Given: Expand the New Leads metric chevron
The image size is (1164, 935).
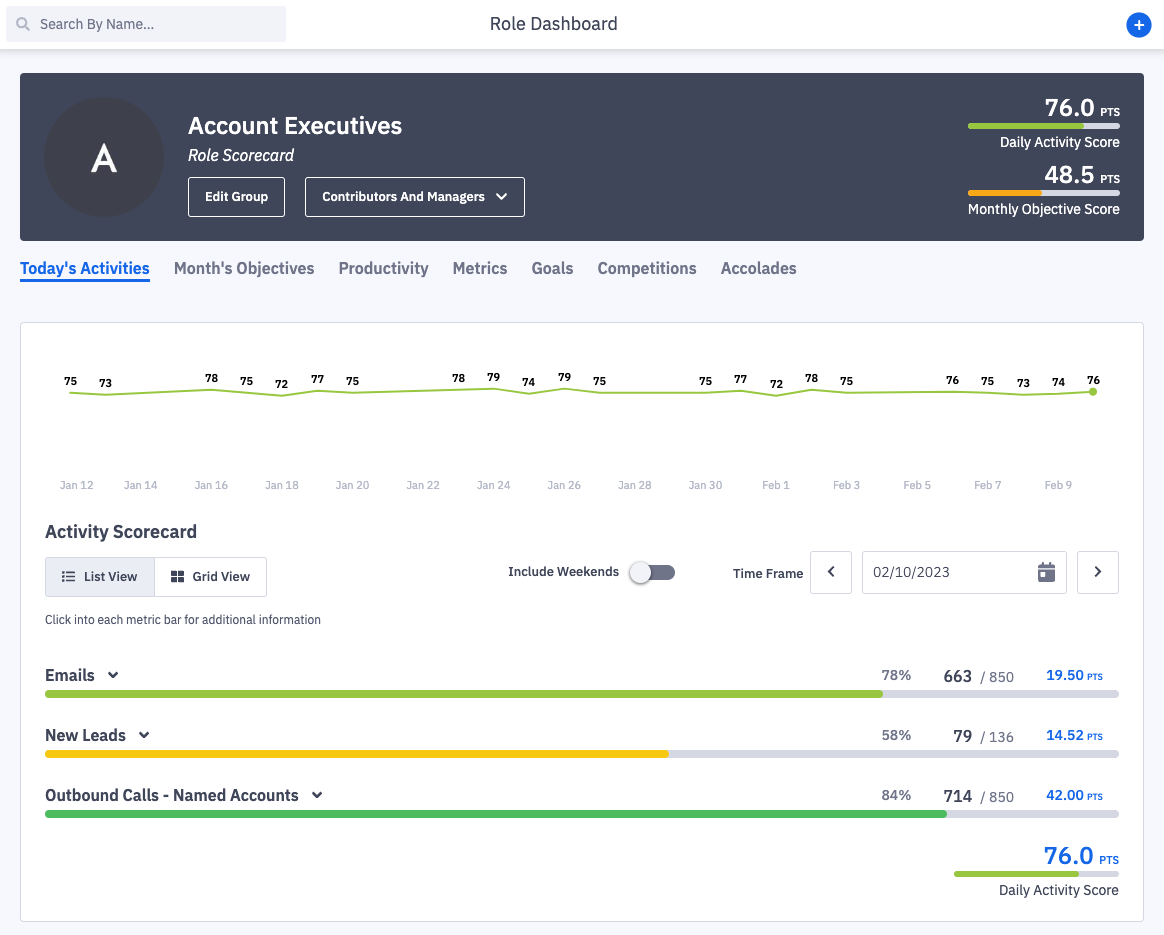Looking at the screenshot, I should click(144, 735).
